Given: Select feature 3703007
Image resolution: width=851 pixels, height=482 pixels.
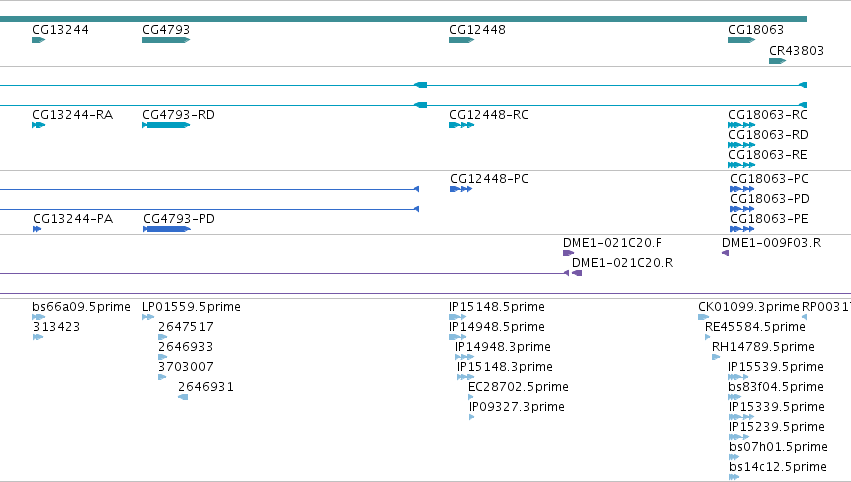Looking at the screenshot, I should 186,367.
